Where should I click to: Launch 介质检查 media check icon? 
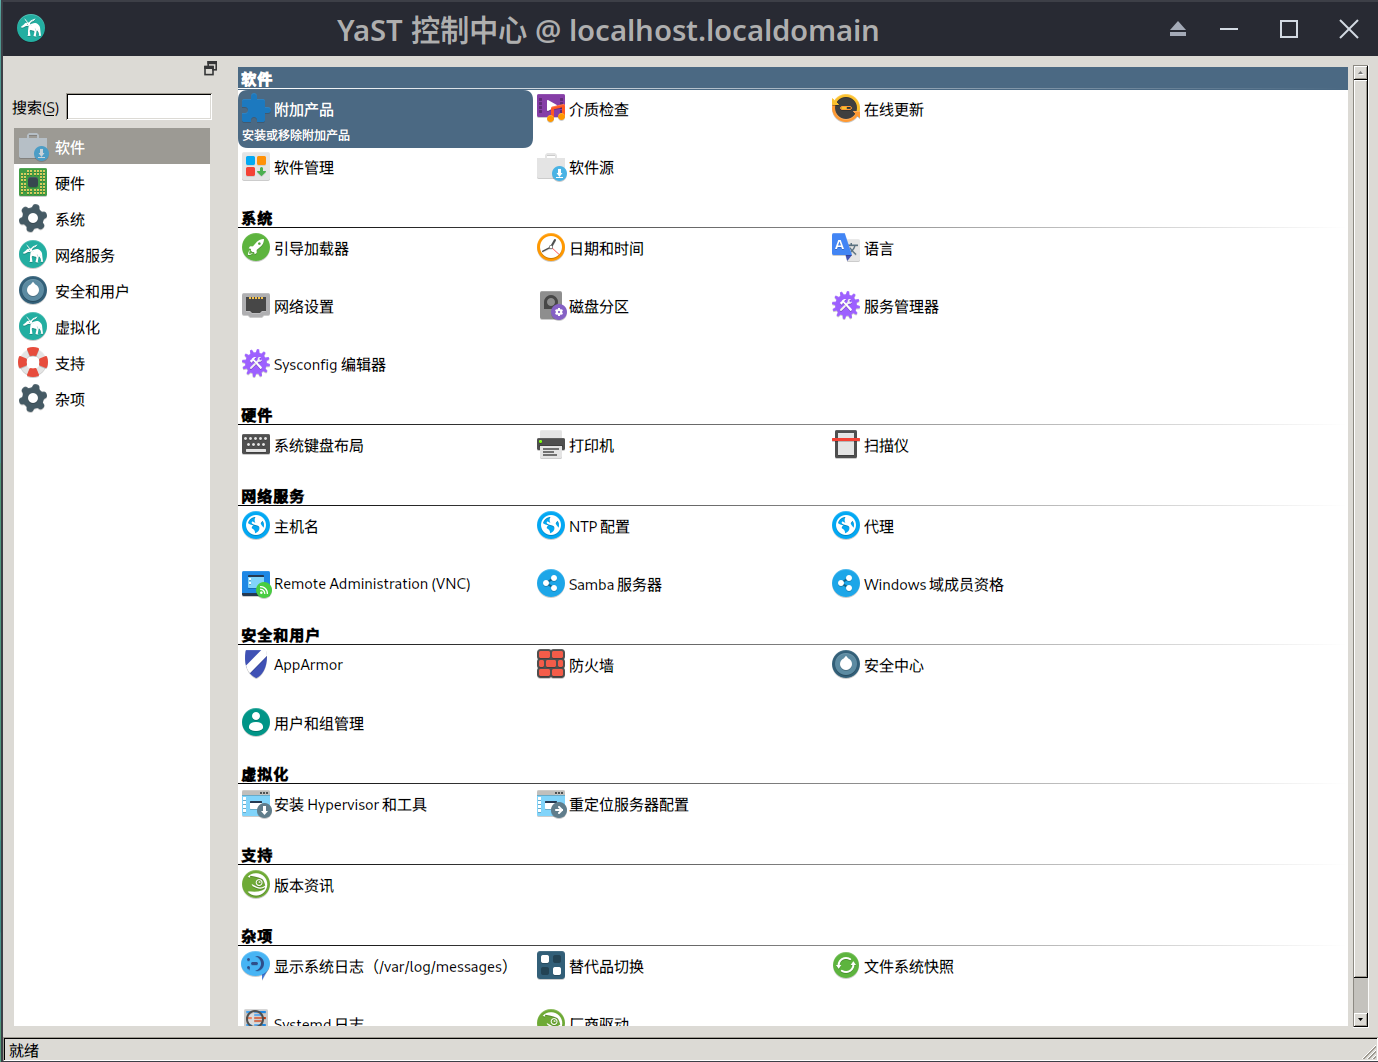(x=551, y=108)
